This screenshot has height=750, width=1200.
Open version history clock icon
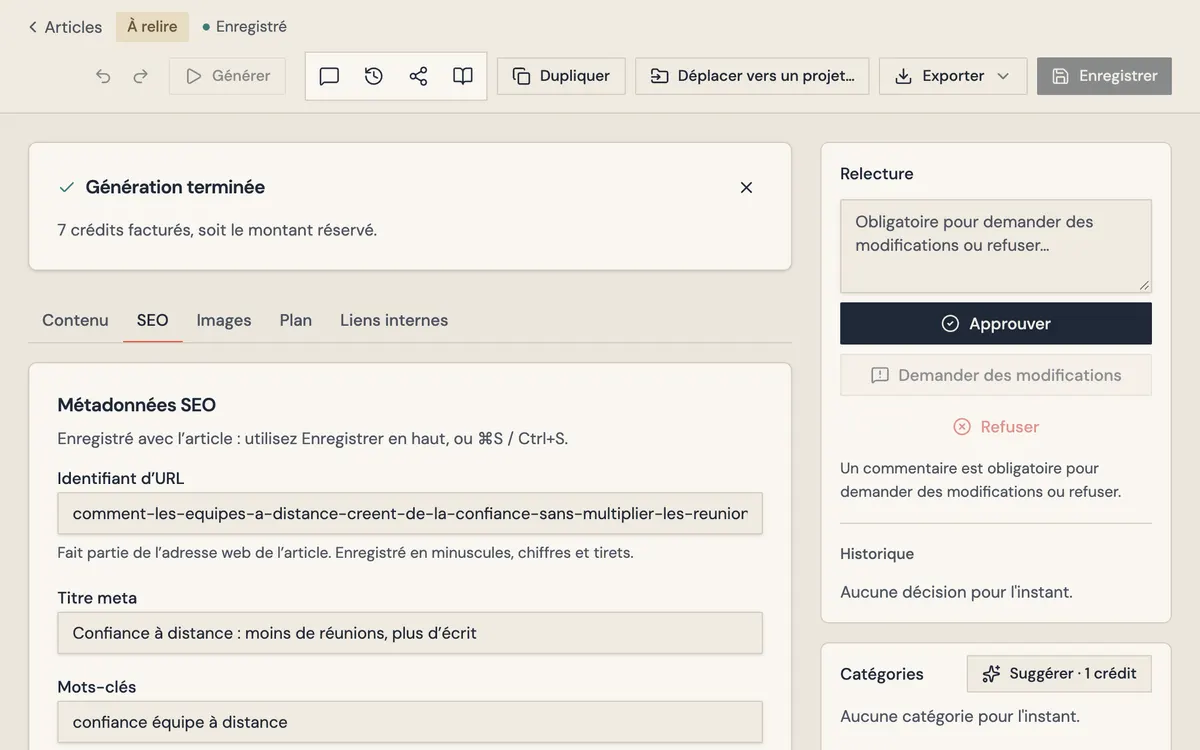pyautogui.click(x=374, y=76)
